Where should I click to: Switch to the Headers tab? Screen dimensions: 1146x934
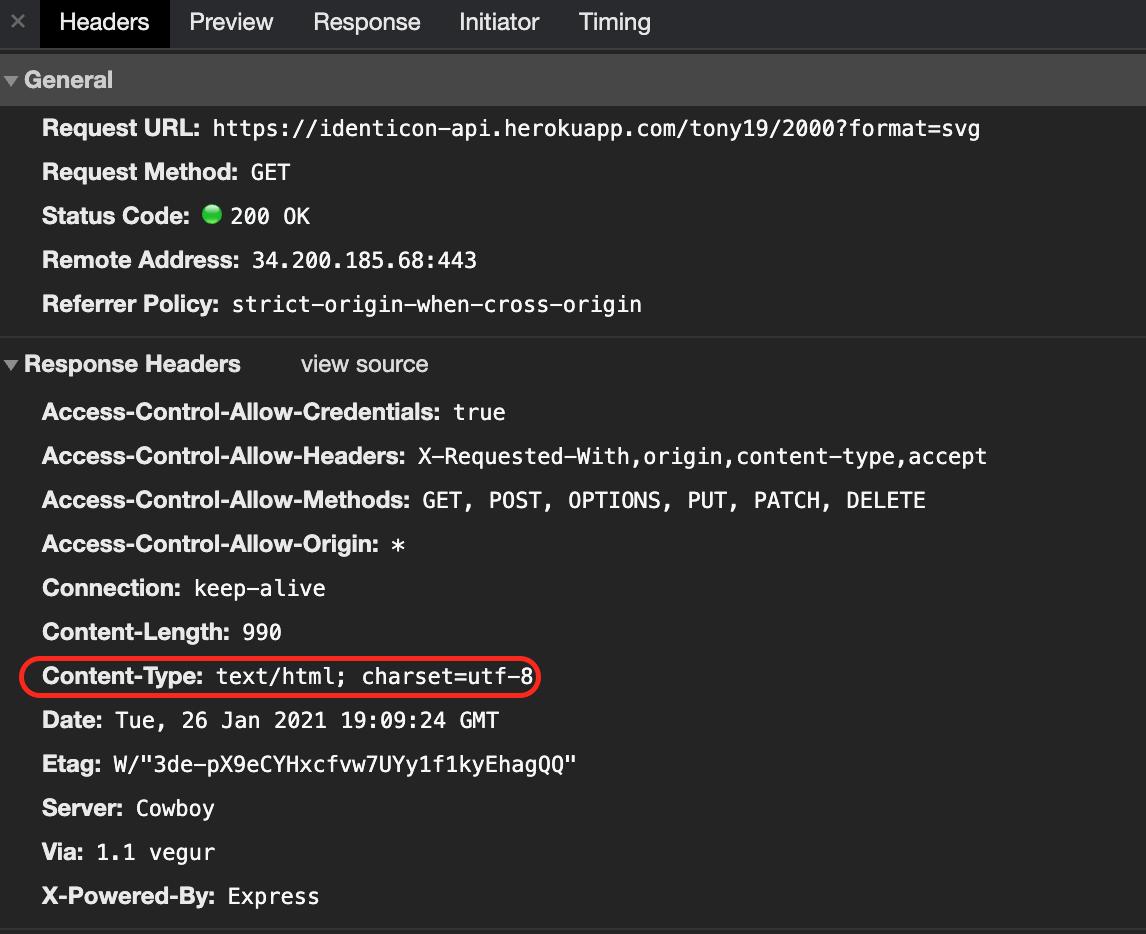(x=104, y=22)
